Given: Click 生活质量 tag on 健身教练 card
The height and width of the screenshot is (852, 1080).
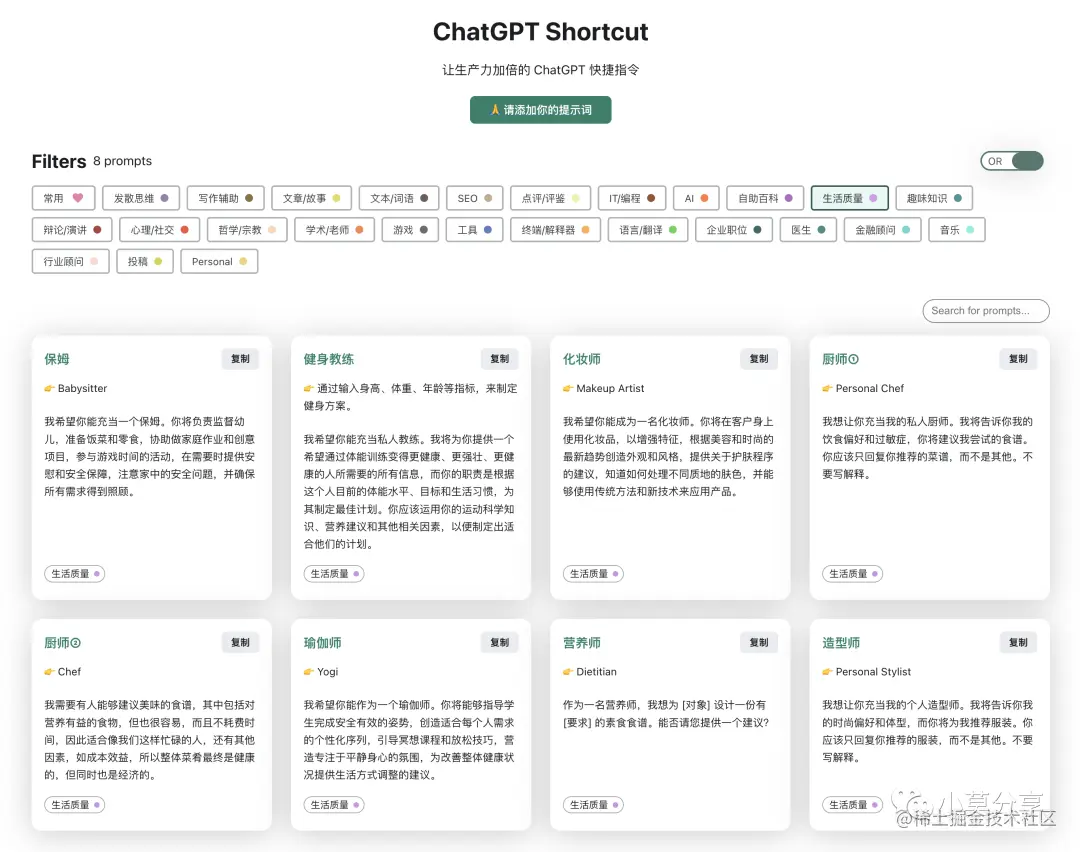Looking at the screenshot, I should tap(334, 574).
